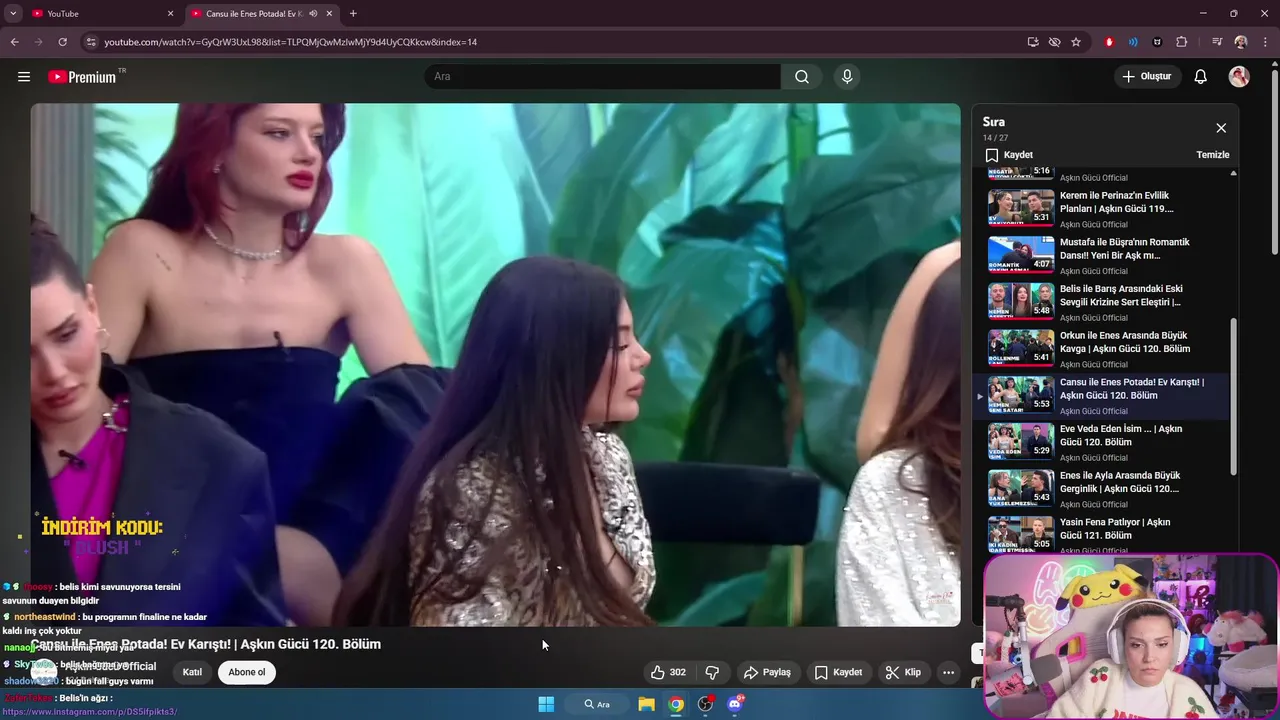Open the black cat extension
Screen dimensions: 1280x720
tap(1157, 42)
